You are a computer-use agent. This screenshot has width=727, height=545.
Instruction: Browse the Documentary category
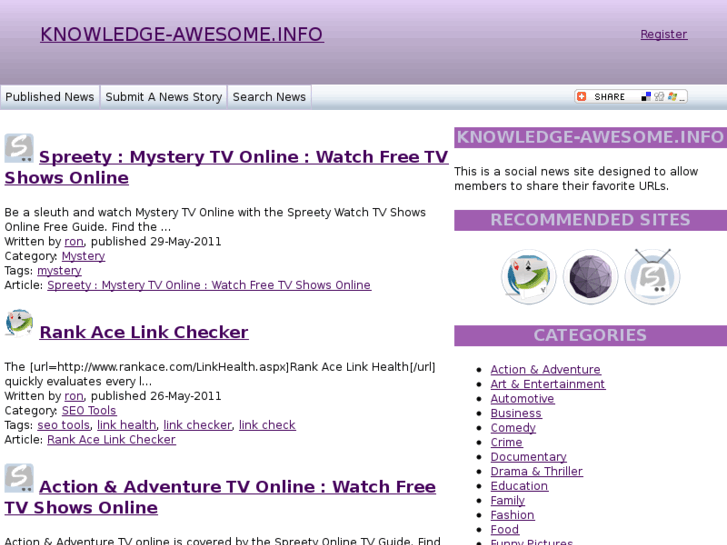[529, 457]
